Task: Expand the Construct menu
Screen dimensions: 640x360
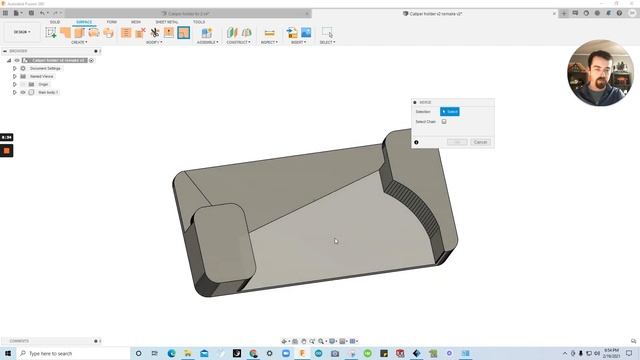Action: (238, 42)
